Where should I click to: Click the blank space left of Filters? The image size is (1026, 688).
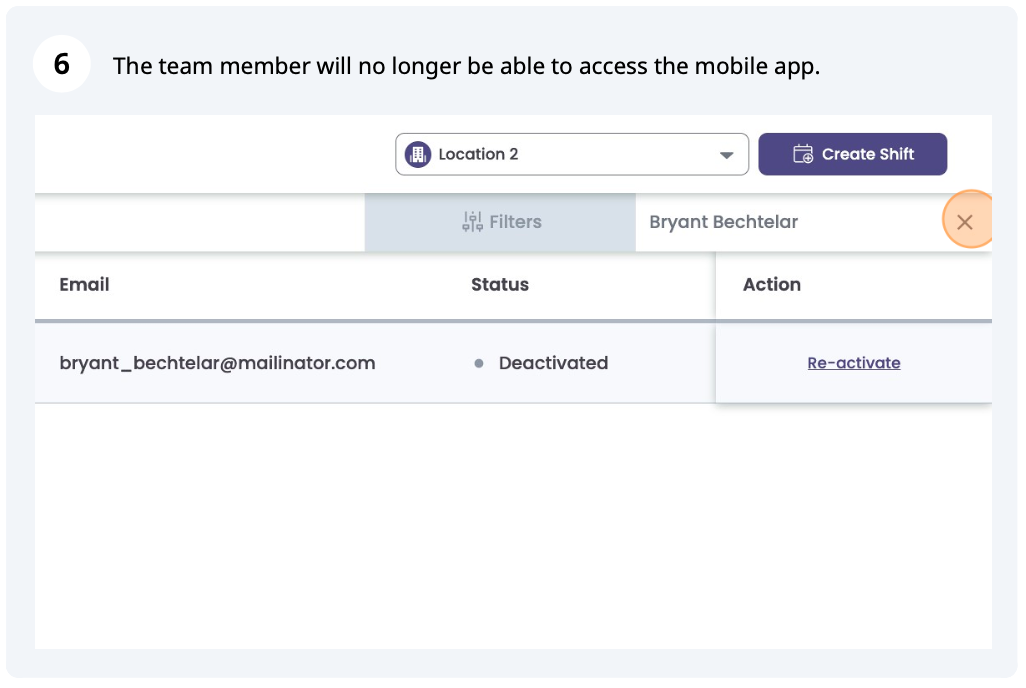[x=200, y=222]
